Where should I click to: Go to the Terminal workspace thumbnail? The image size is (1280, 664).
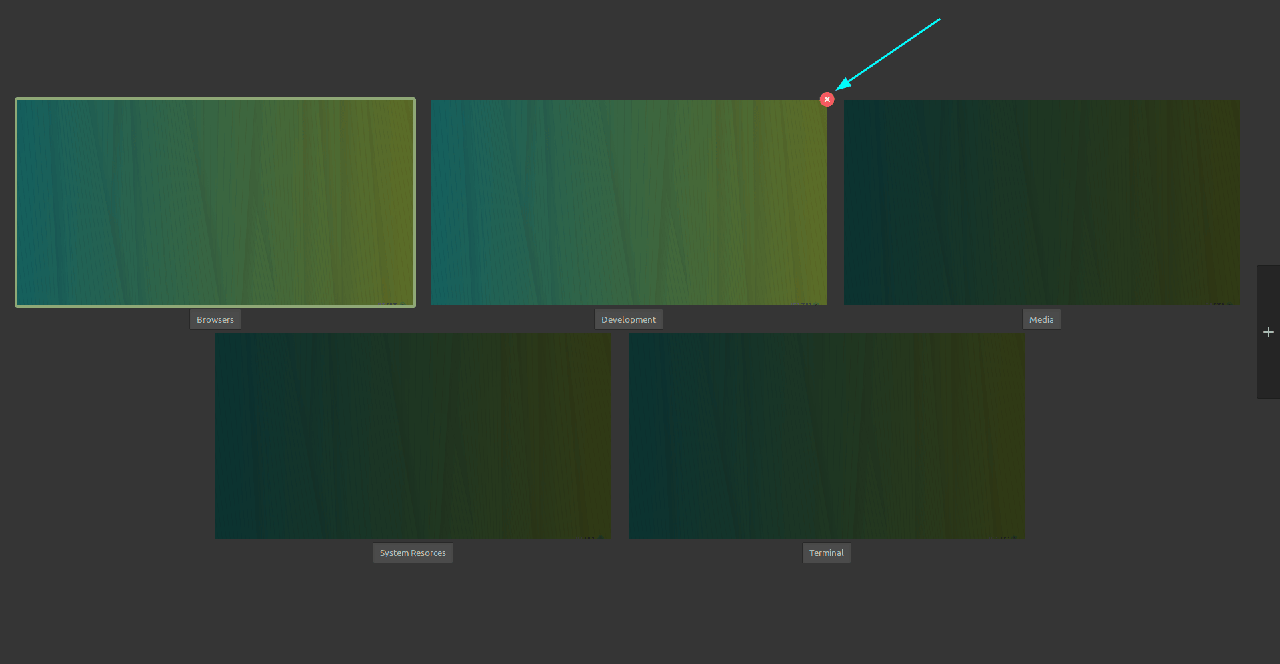(x=826, y=436)
